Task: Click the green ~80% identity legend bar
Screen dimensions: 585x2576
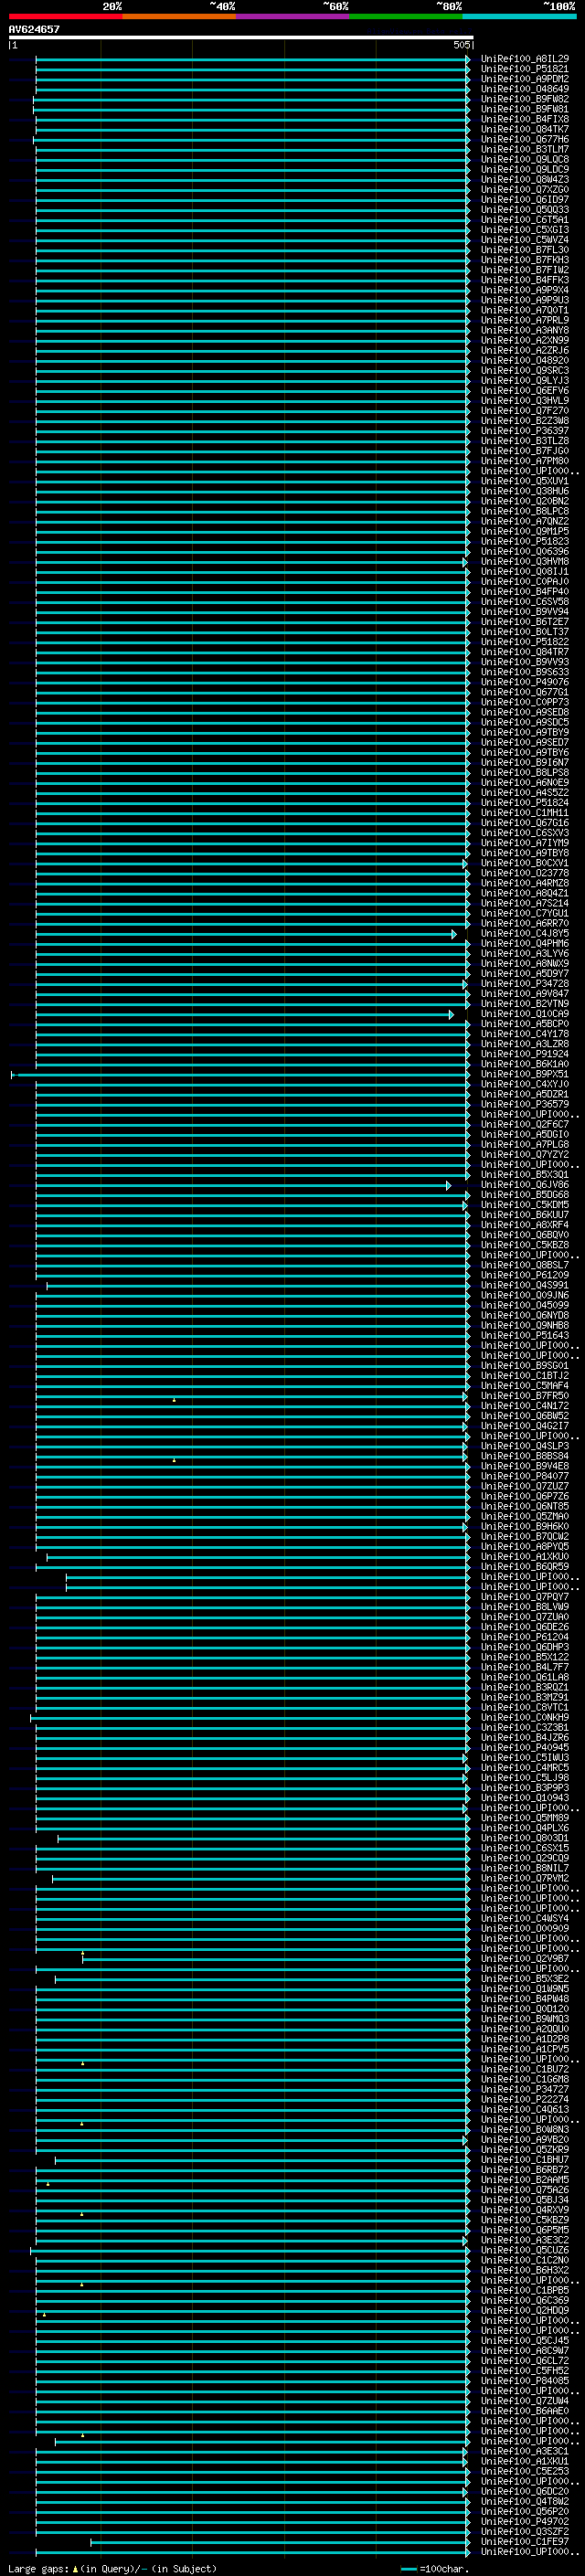Action: (406, 16)
